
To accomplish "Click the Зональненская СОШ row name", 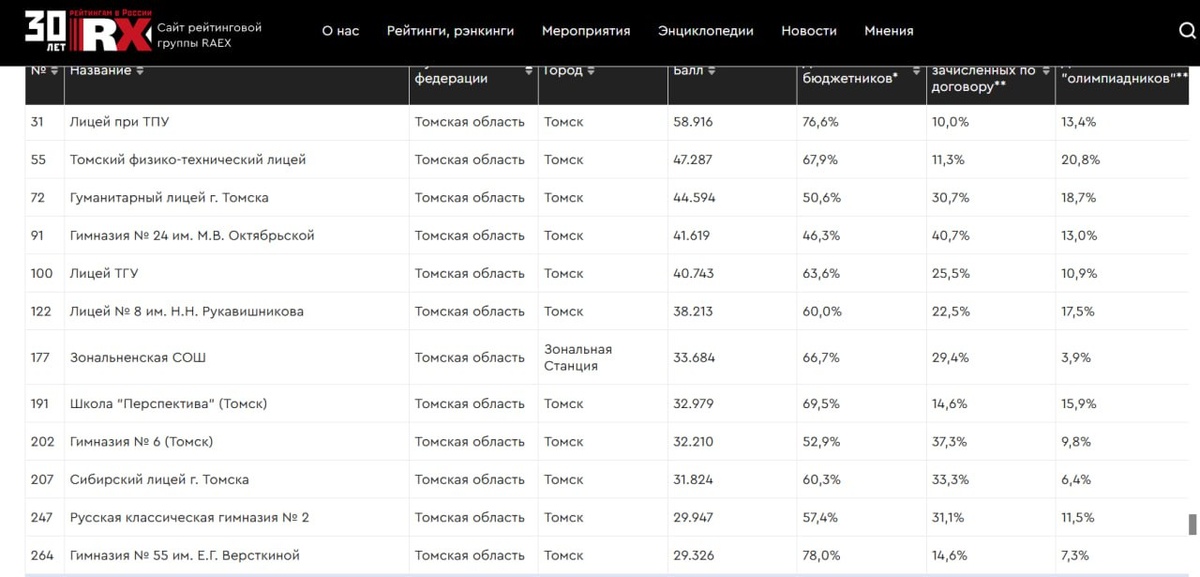I will pos(138,358).
